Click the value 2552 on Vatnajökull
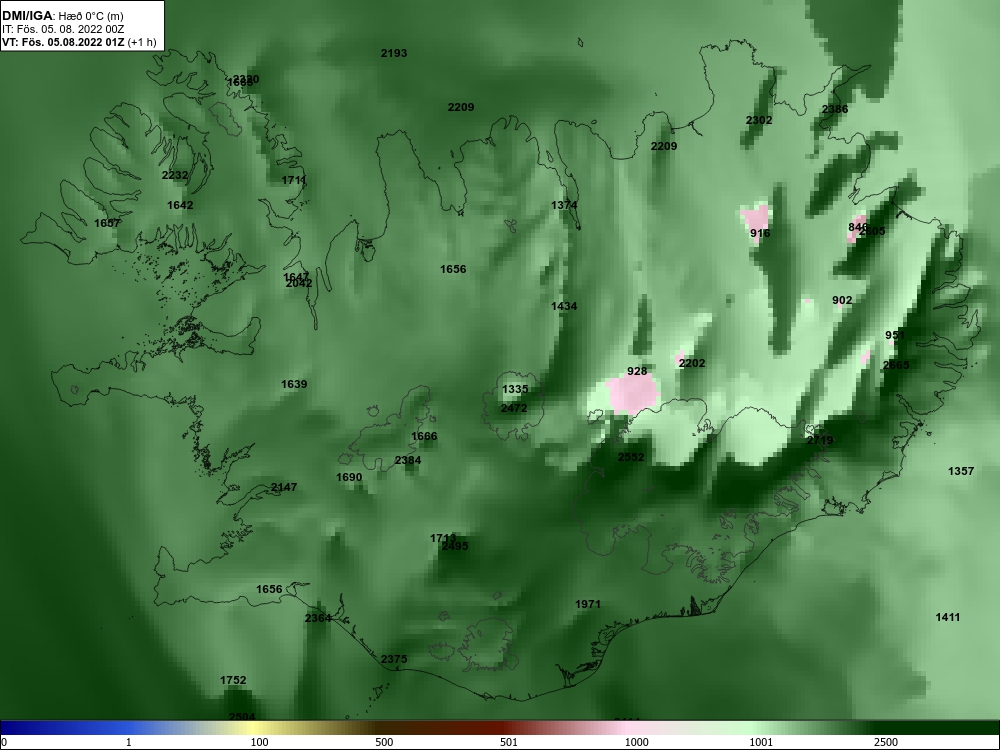 click(x=631, y=457)
